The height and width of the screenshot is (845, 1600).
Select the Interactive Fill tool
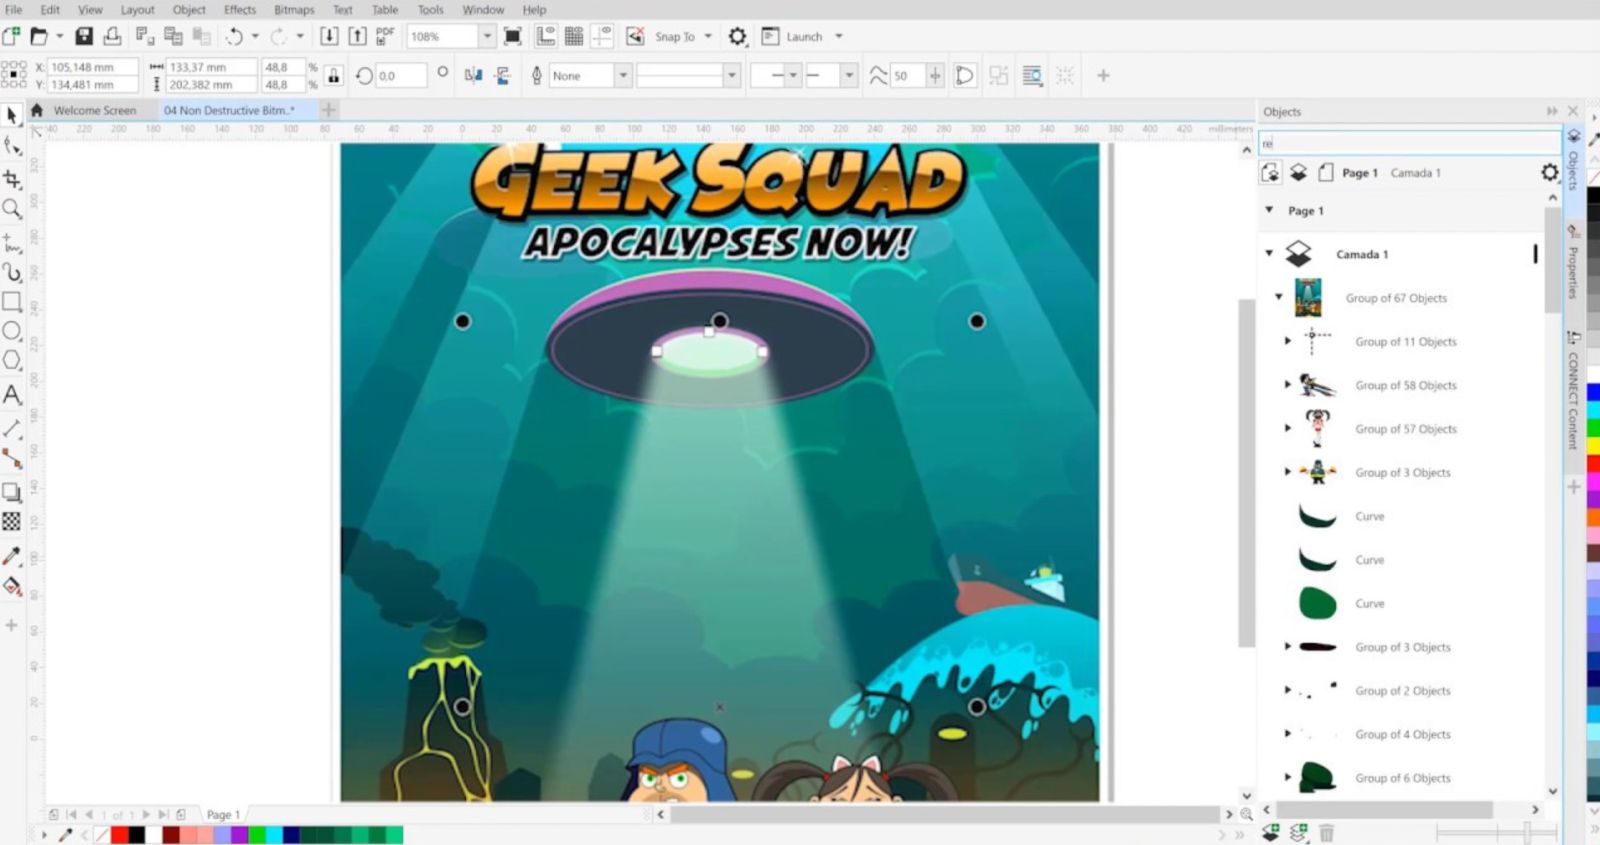[x=12, y=586]
